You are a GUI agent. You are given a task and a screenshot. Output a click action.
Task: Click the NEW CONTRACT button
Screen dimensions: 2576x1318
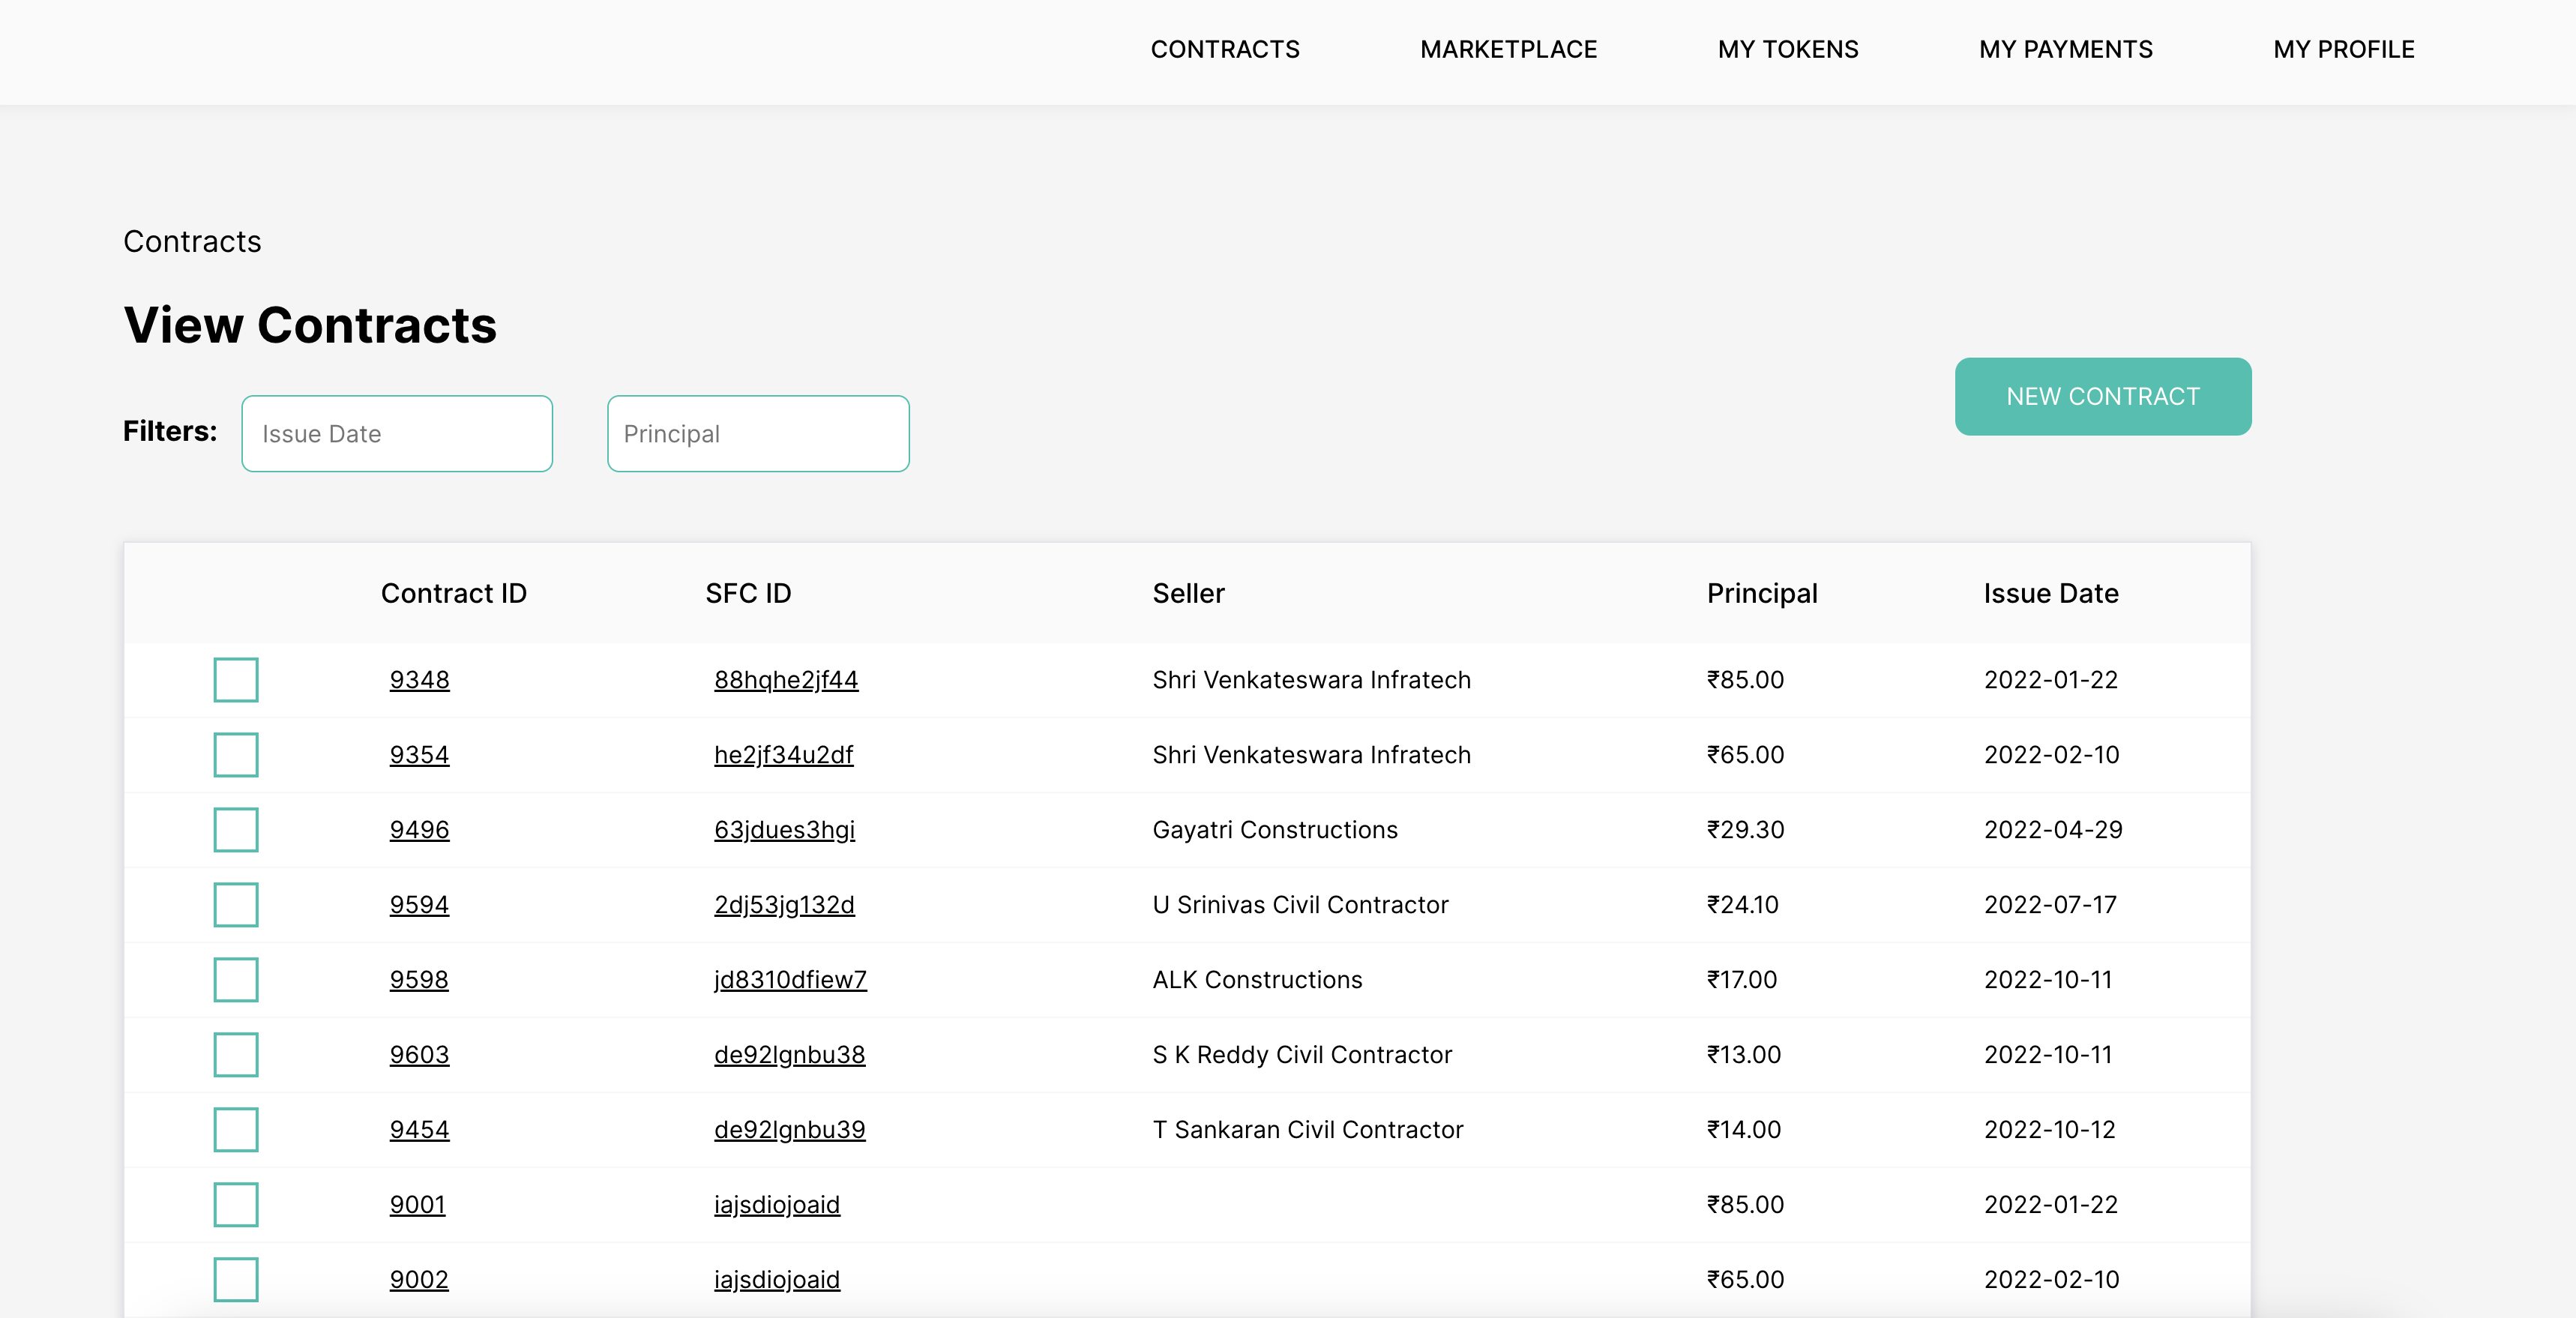[2103, 396]
